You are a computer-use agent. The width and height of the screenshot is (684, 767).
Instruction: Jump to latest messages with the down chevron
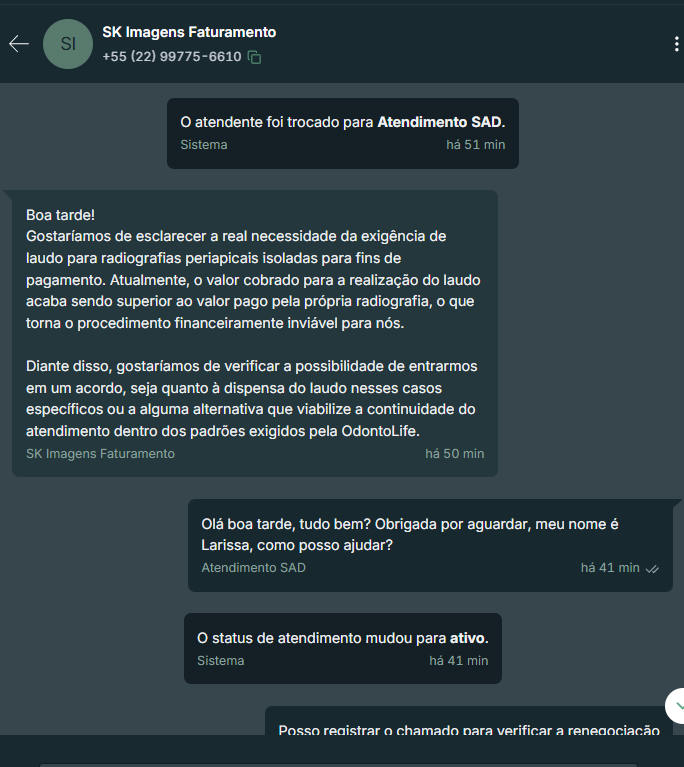pos(678,705)
